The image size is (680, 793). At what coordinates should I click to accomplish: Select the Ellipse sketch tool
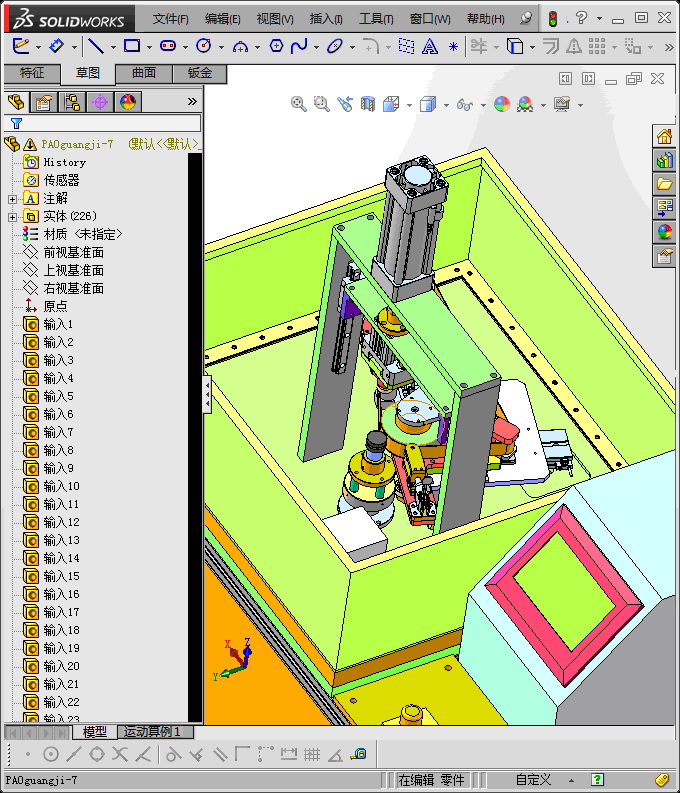(335, 47)
